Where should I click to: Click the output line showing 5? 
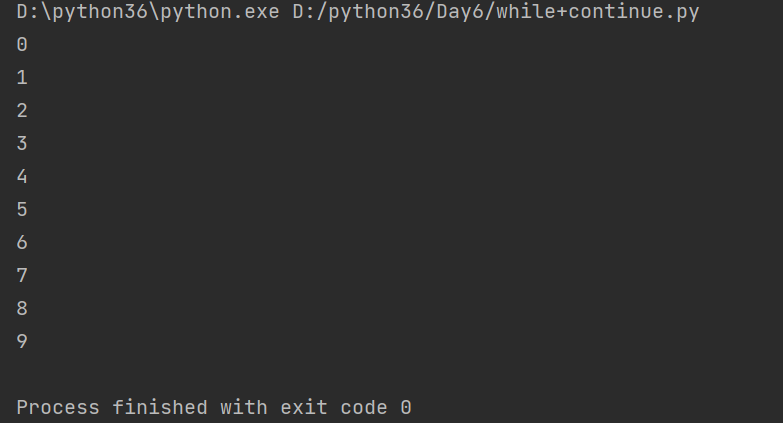(x=22, y=210)
